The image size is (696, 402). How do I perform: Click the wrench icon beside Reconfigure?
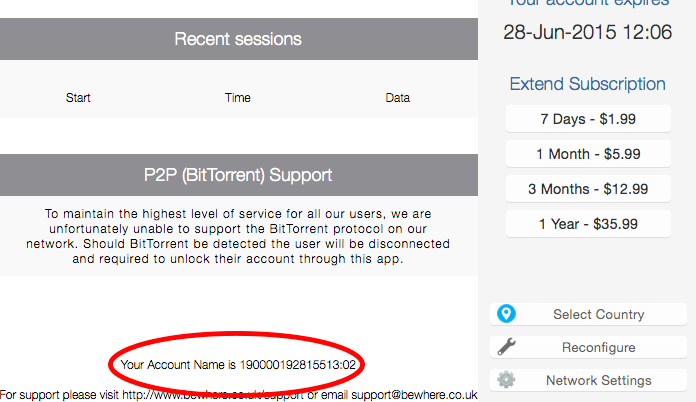point(506,347)
